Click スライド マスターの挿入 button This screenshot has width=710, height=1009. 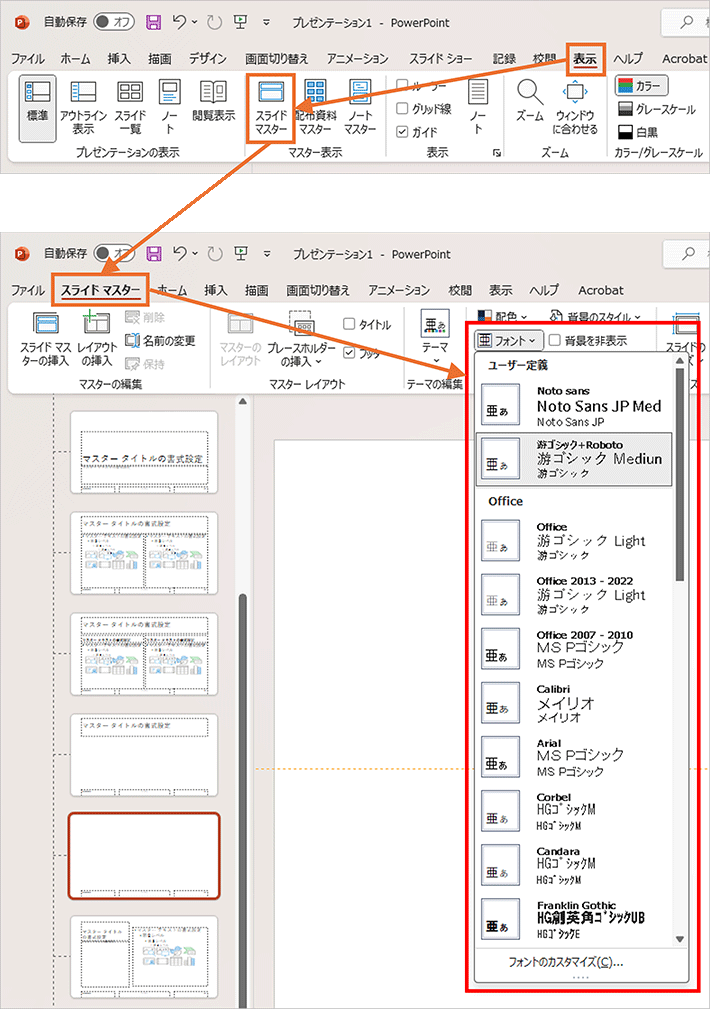click(45, 339)
